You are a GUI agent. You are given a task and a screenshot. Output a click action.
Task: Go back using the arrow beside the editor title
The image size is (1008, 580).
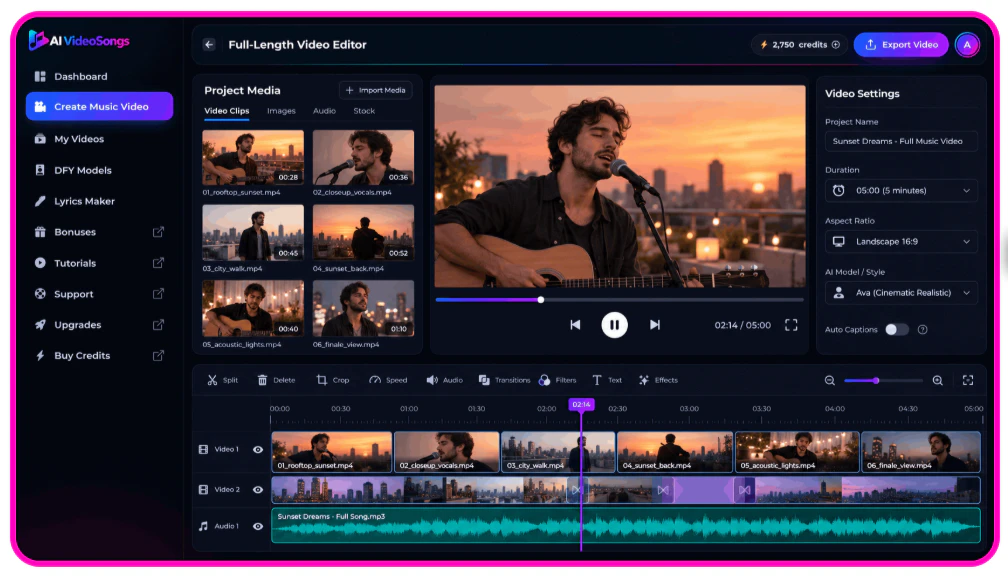tap(209, 44)
